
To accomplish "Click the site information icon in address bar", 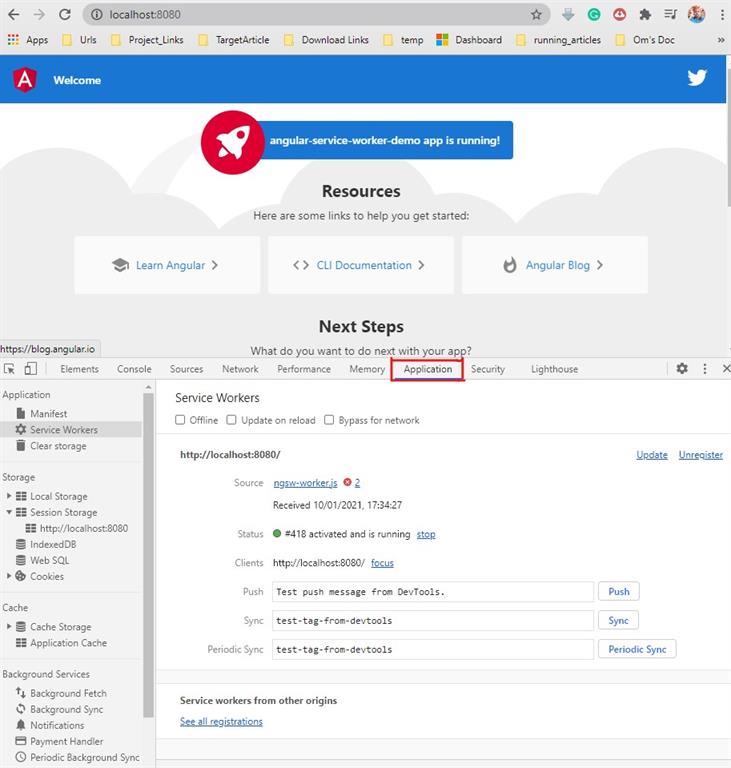I will point(97,15).
